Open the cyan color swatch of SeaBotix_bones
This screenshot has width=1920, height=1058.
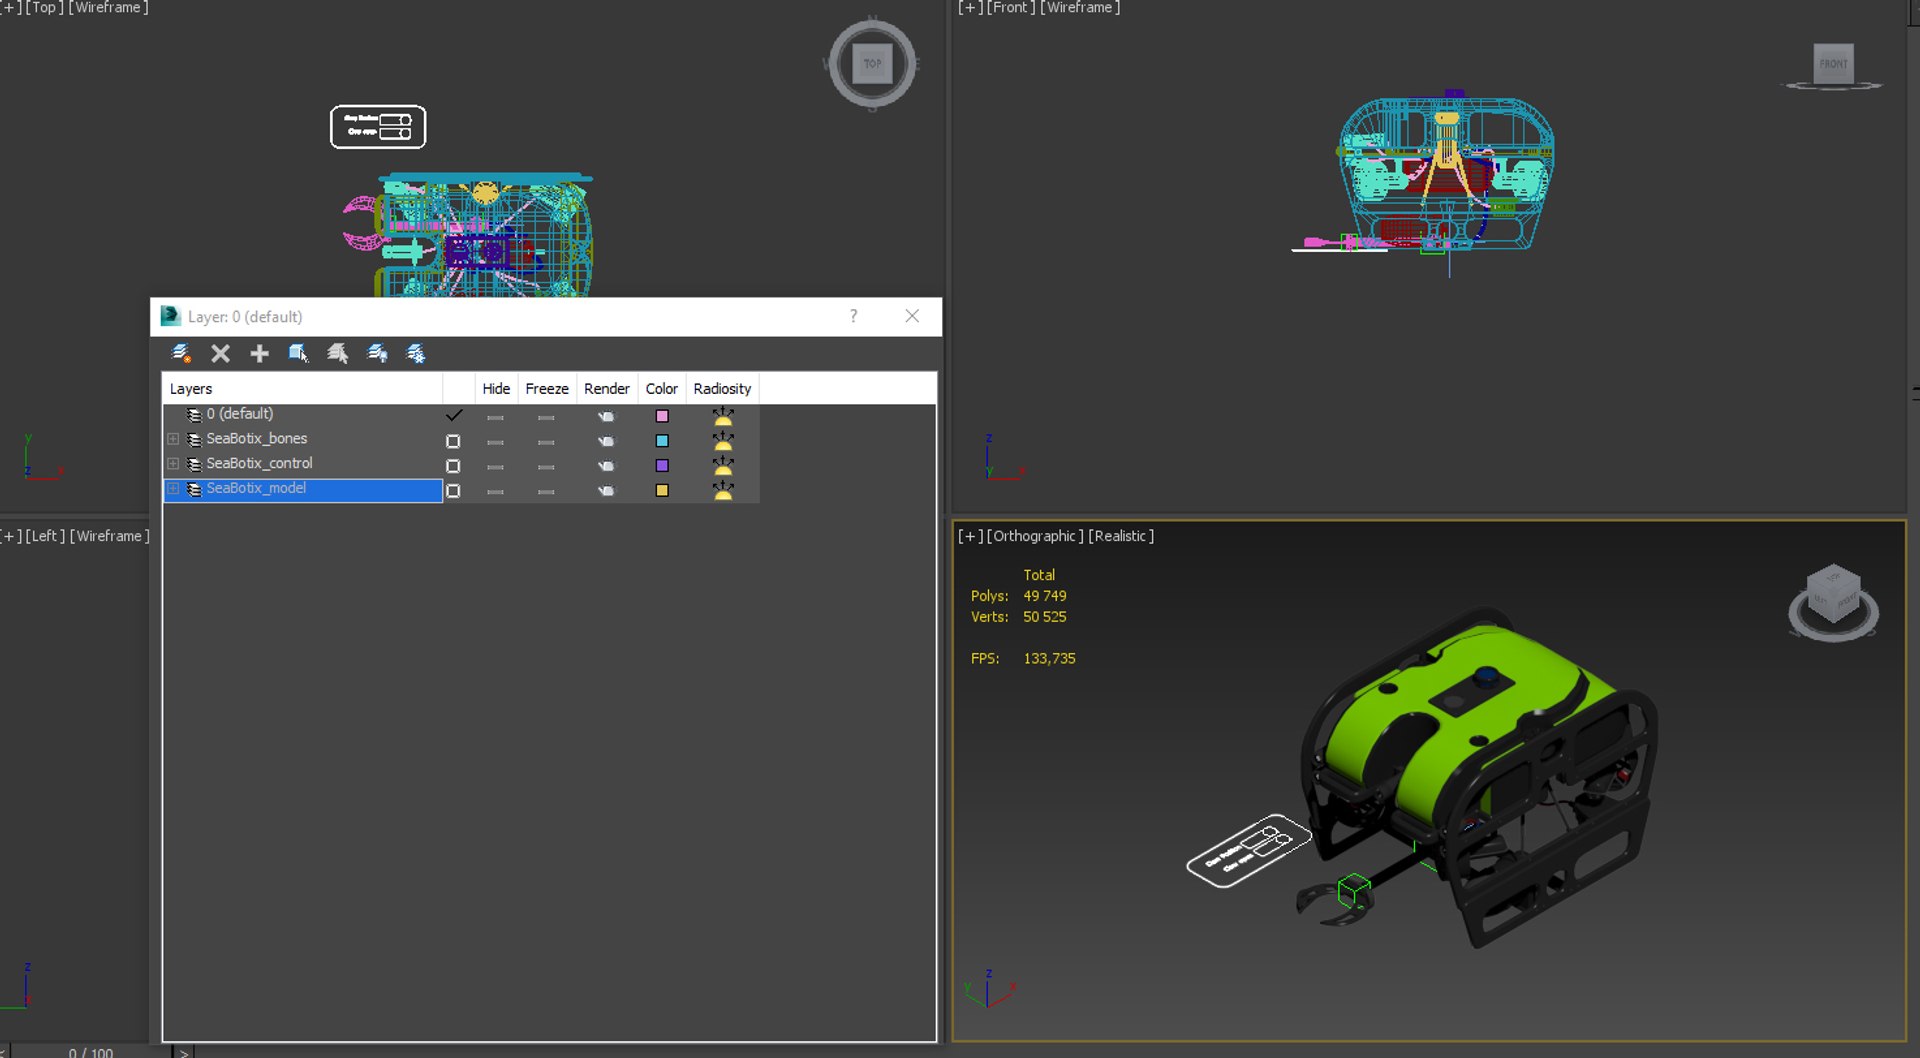pyautogui.click(x=662, y=441)
